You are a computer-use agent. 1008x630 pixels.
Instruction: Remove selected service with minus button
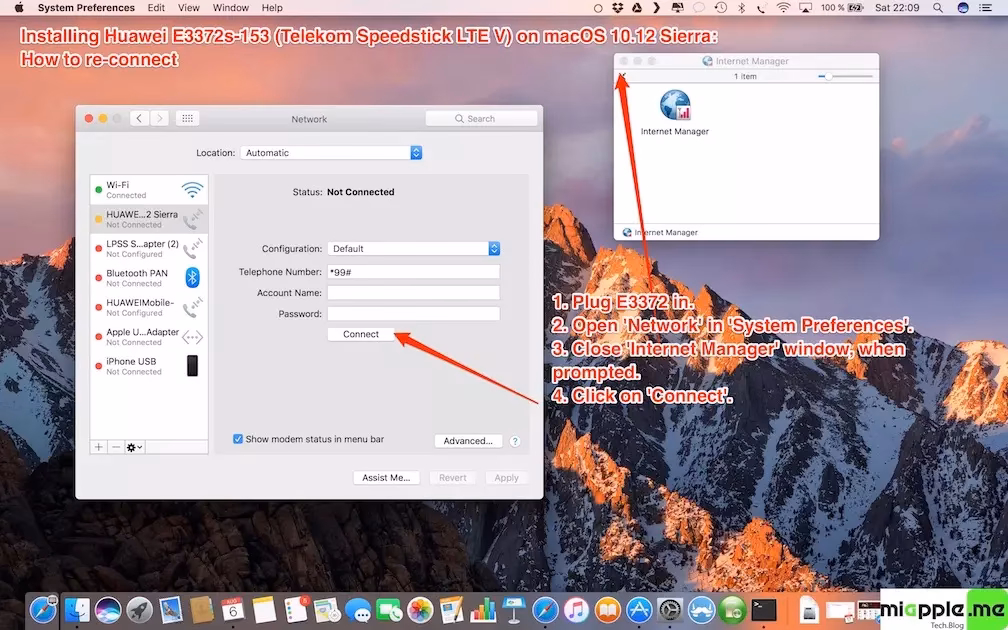coord(116,447)
